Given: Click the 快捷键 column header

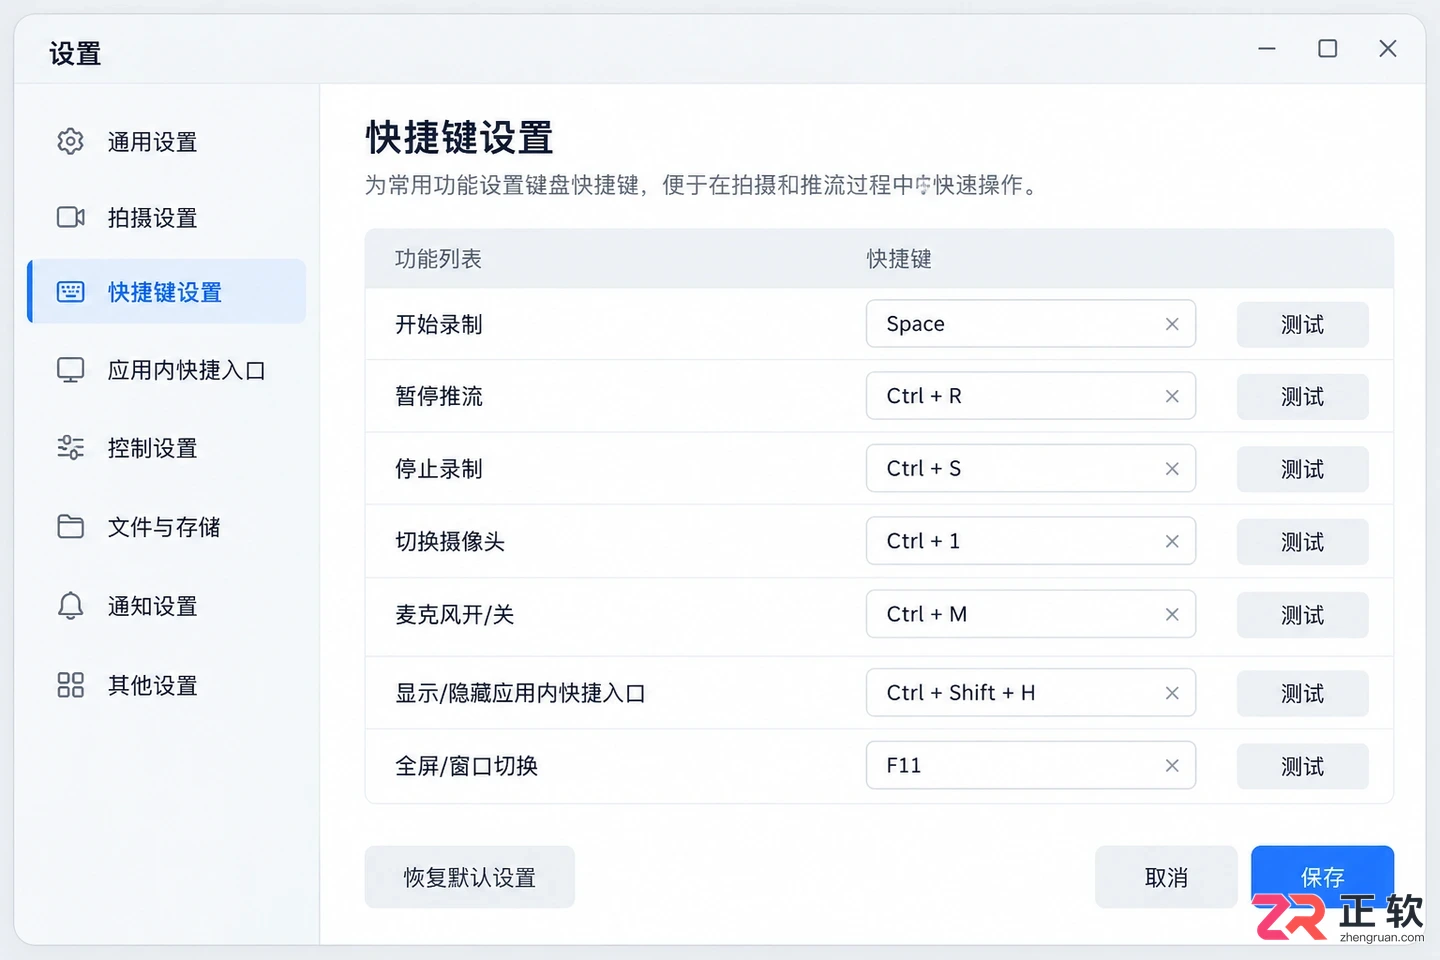Looking at the screenshot, I should (899, 259).
